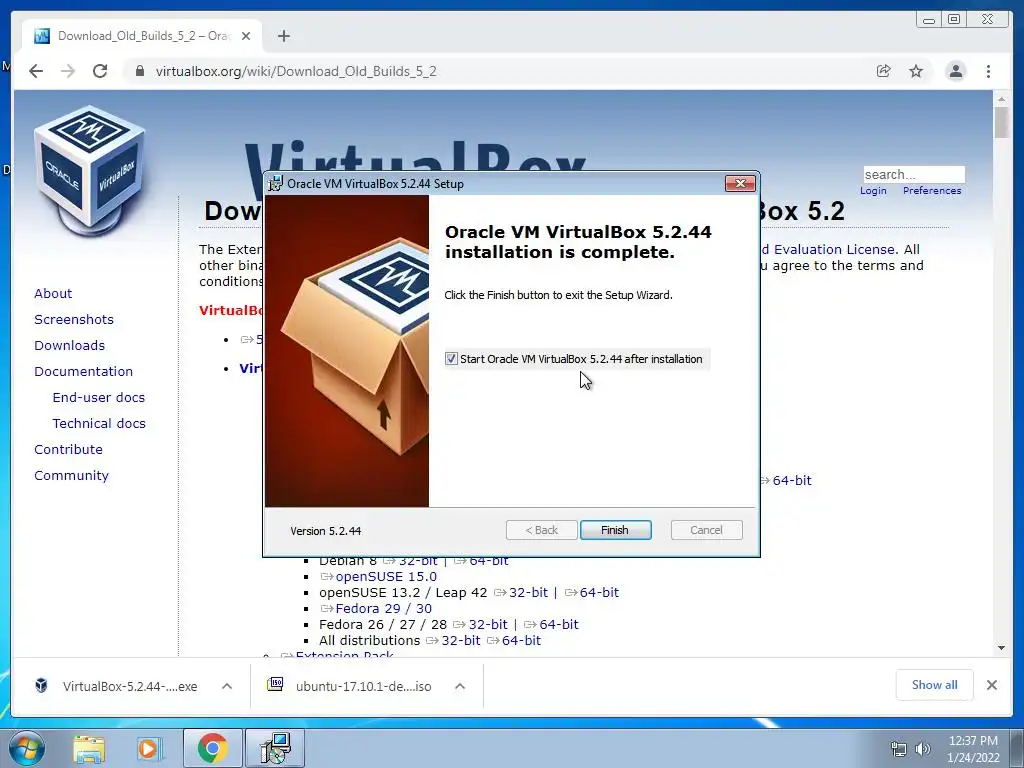This screenshot has width=1024, height=768.
Task: Open openSUSE 13.2 / Leap 42 64-bit link
Action: click(599, 592)
